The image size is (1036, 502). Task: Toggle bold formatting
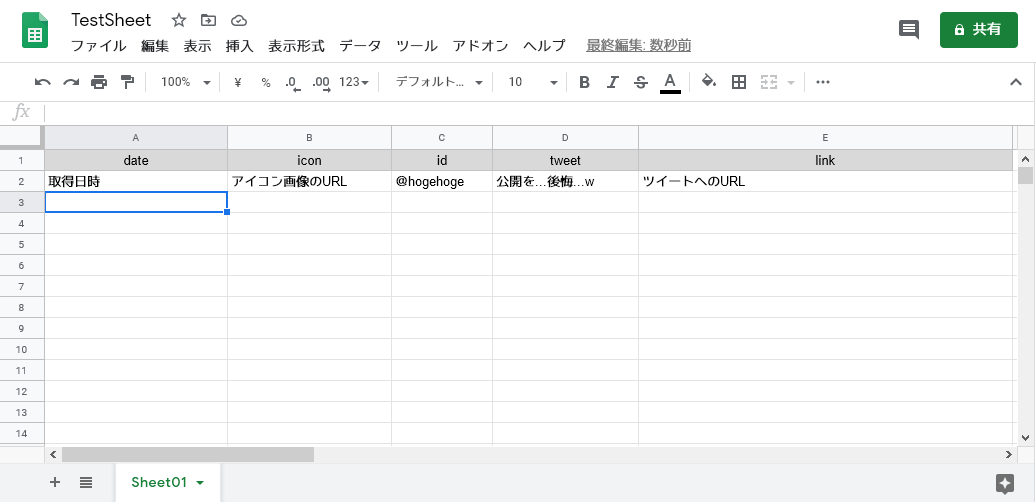click(584, 82)
